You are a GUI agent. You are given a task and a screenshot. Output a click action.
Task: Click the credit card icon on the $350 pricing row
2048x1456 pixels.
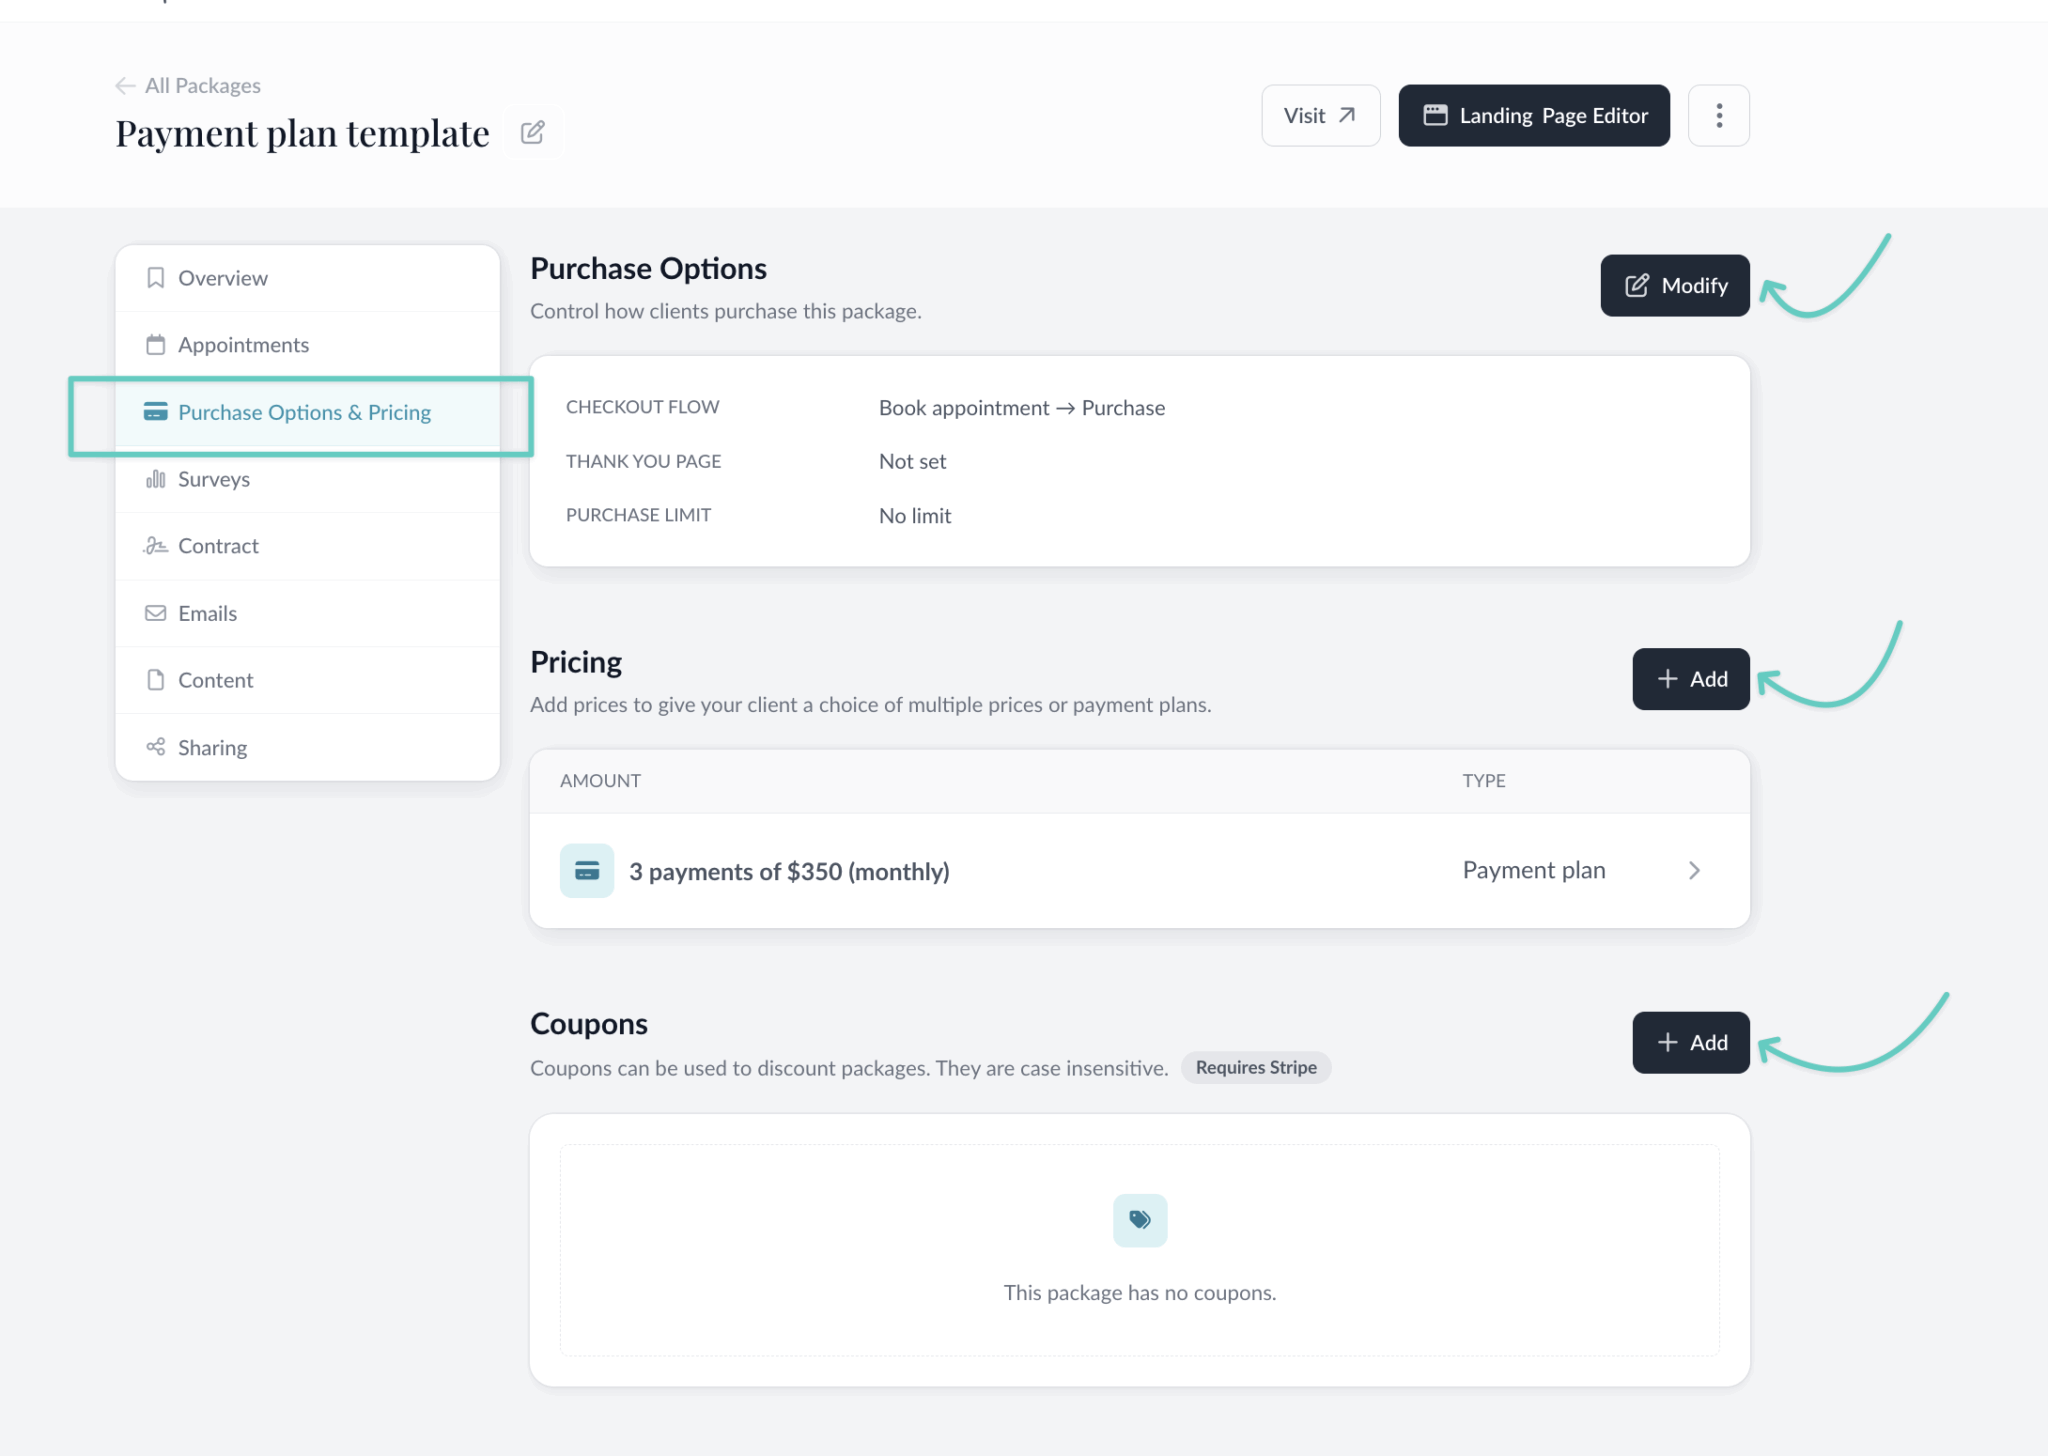coord(586,870)
